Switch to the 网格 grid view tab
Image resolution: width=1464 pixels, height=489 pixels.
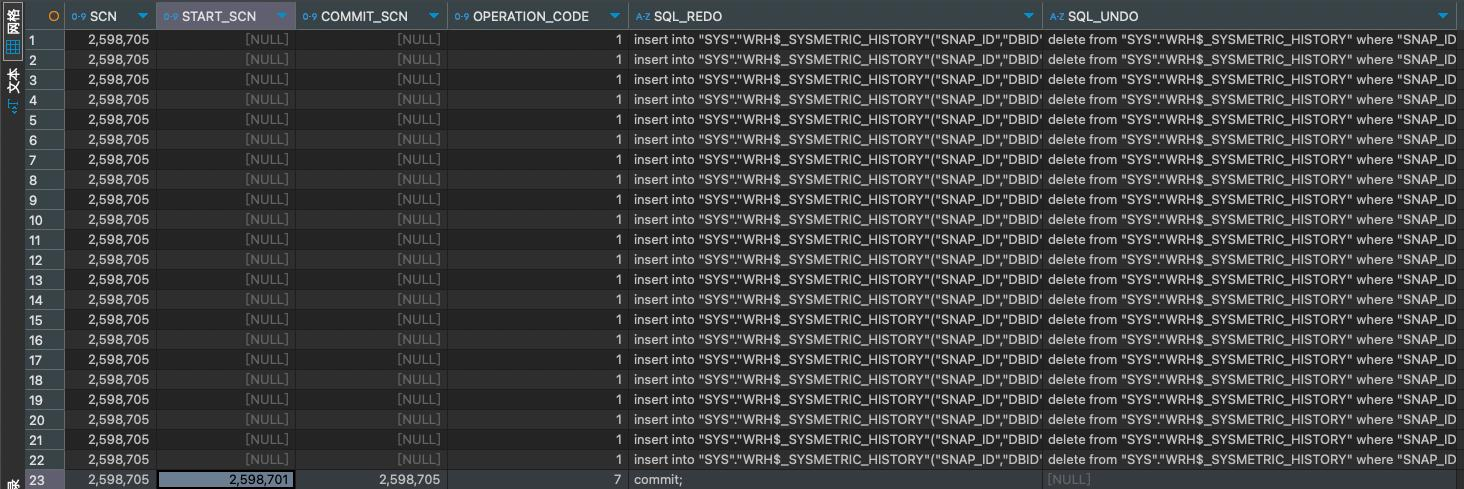(x=13, y=32)
